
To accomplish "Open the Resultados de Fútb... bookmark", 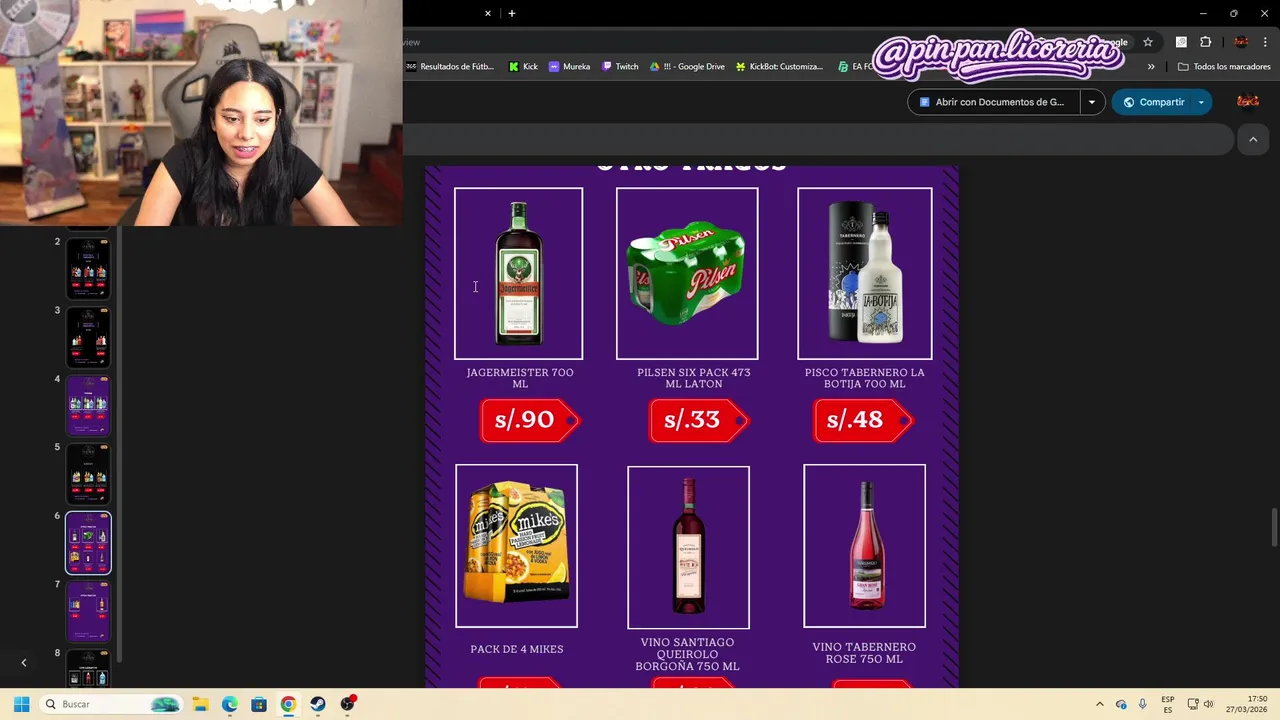I will click(450, 66).
